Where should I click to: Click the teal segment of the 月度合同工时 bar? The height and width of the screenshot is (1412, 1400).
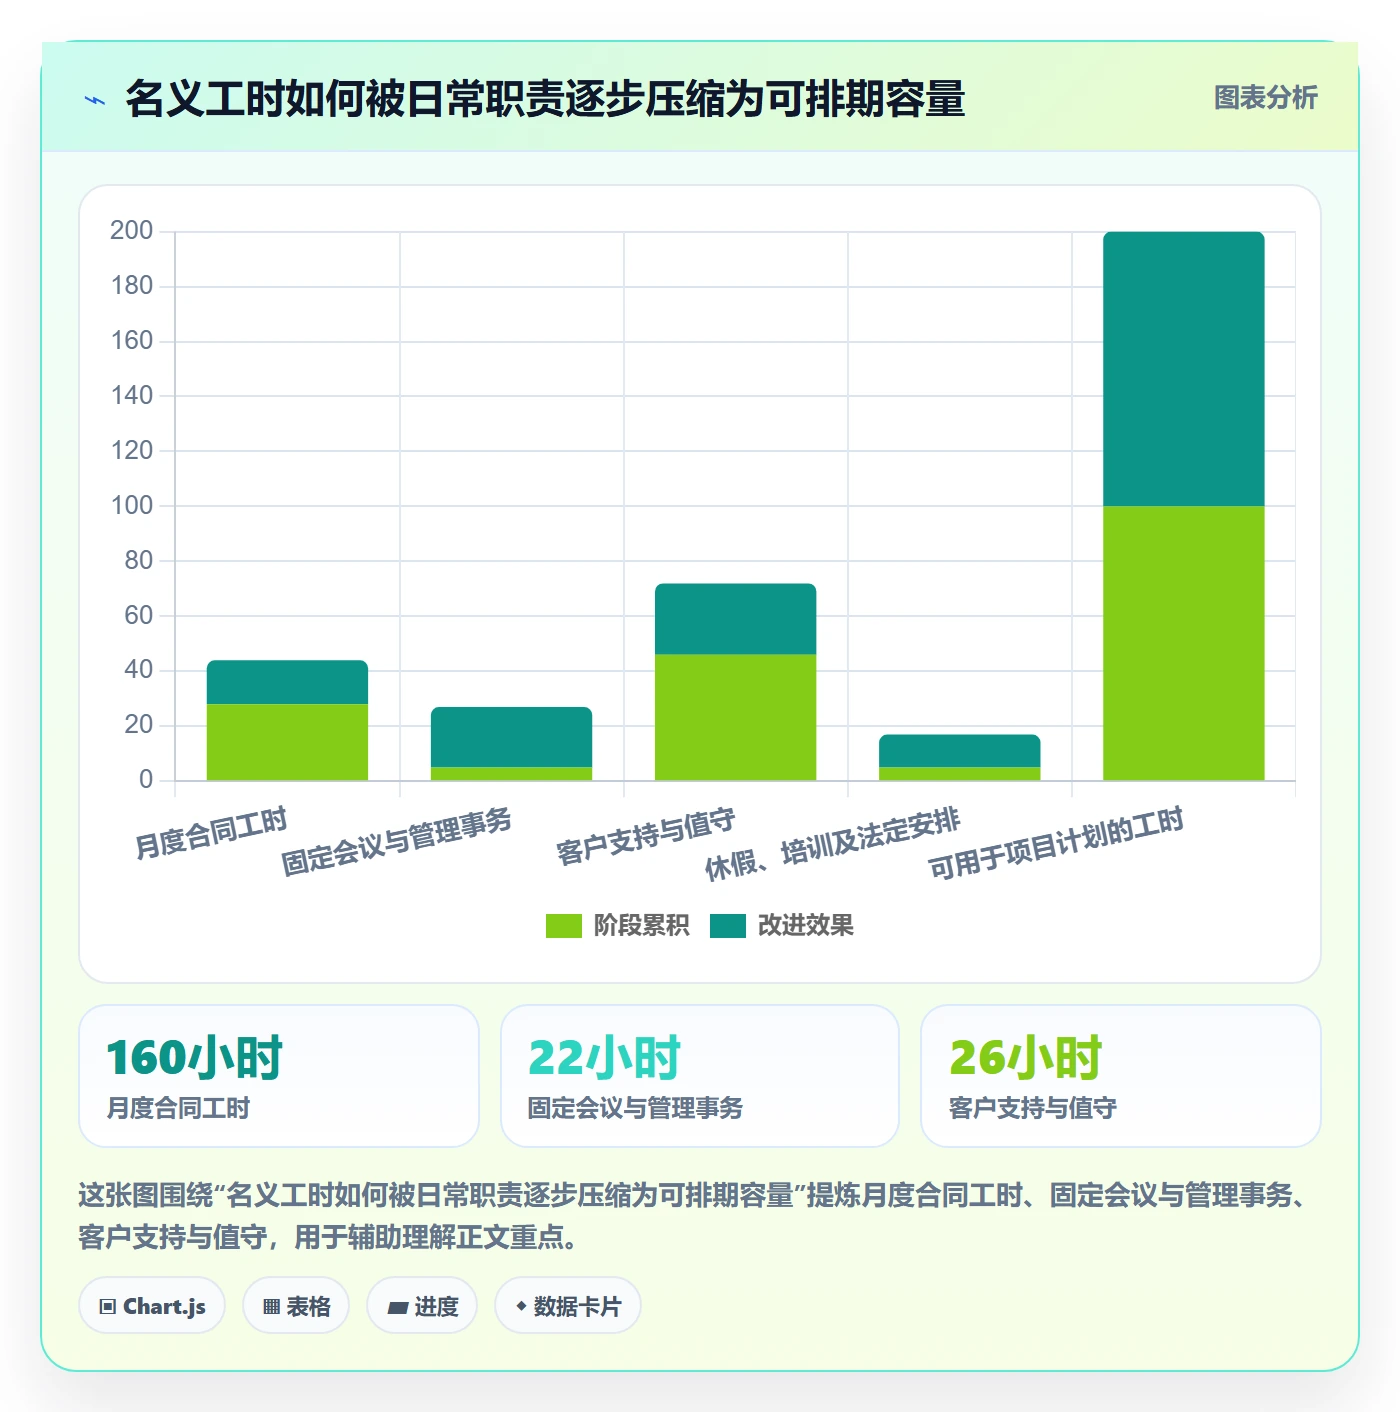tap(287, 682)
